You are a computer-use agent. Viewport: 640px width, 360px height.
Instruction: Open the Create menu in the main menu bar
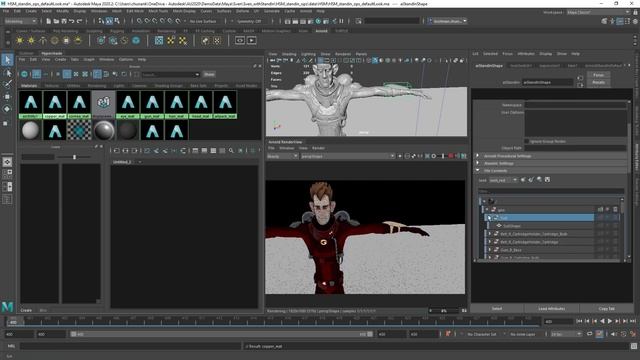pos(31,11)
